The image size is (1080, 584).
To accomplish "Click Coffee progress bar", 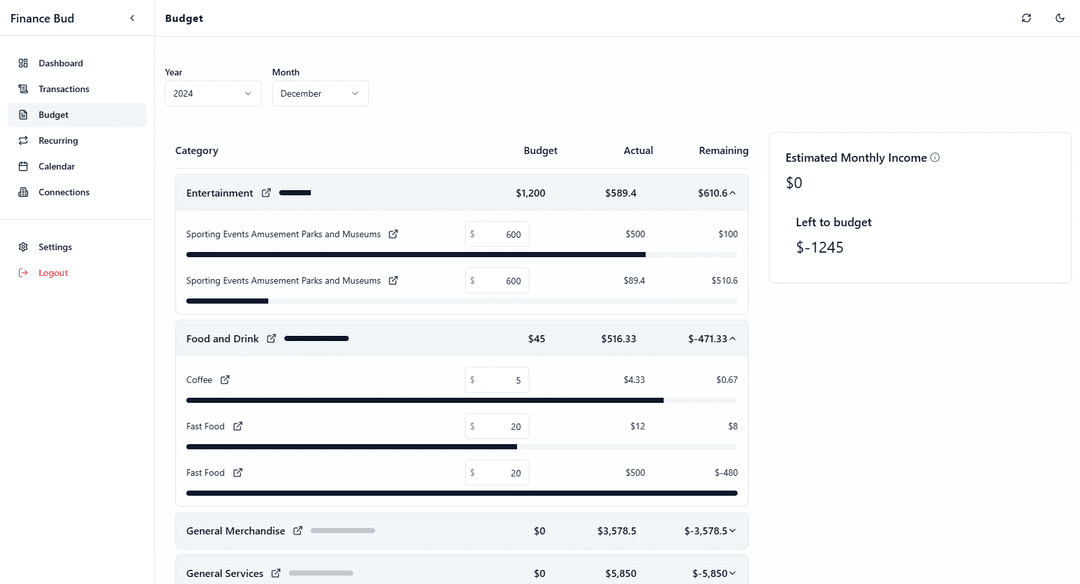I will pyautogui.click(x=461, y=400).
